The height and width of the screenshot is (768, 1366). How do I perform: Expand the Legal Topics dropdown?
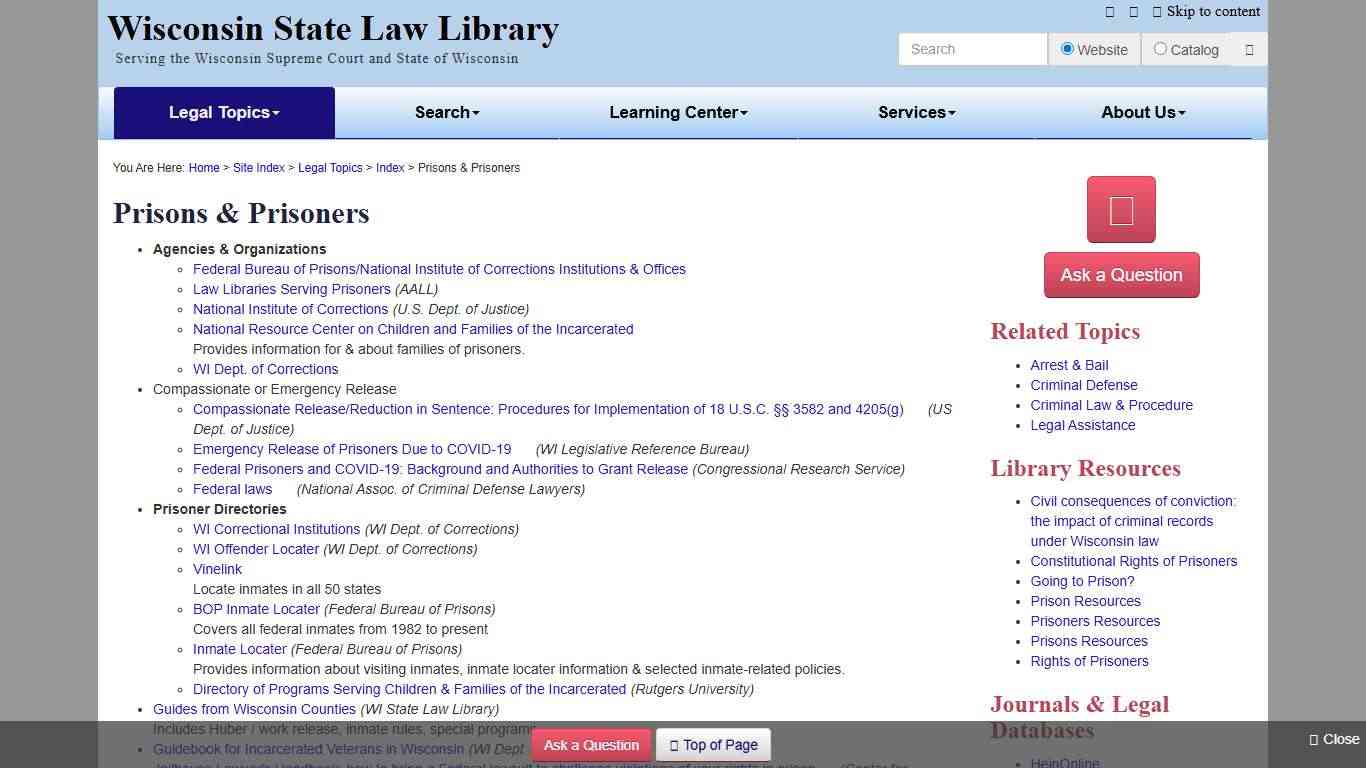click(224, 112)
